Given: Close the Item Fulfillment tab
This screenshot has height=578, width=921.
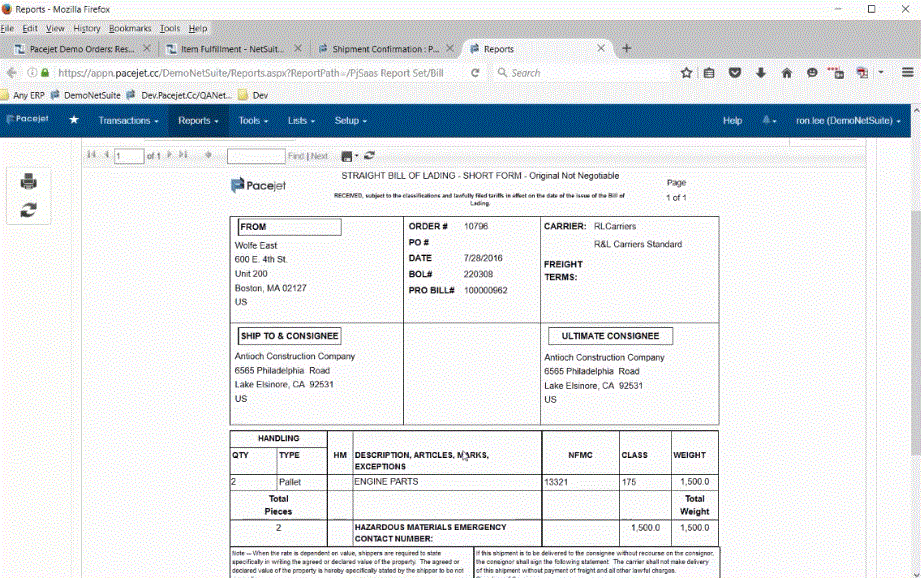Looking at the screenshot, I should pyautogui.click(x=298, y=48).
